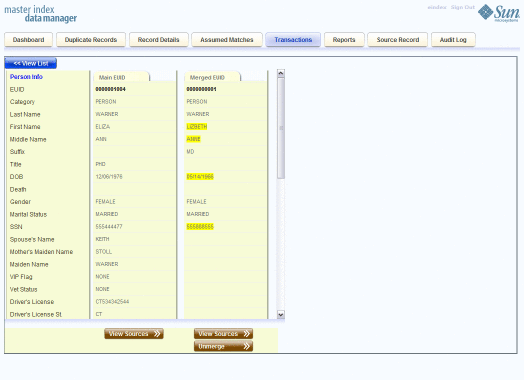Click the scrollbar down arrow
The image size is (524, 380).
[x=281, y=314]
